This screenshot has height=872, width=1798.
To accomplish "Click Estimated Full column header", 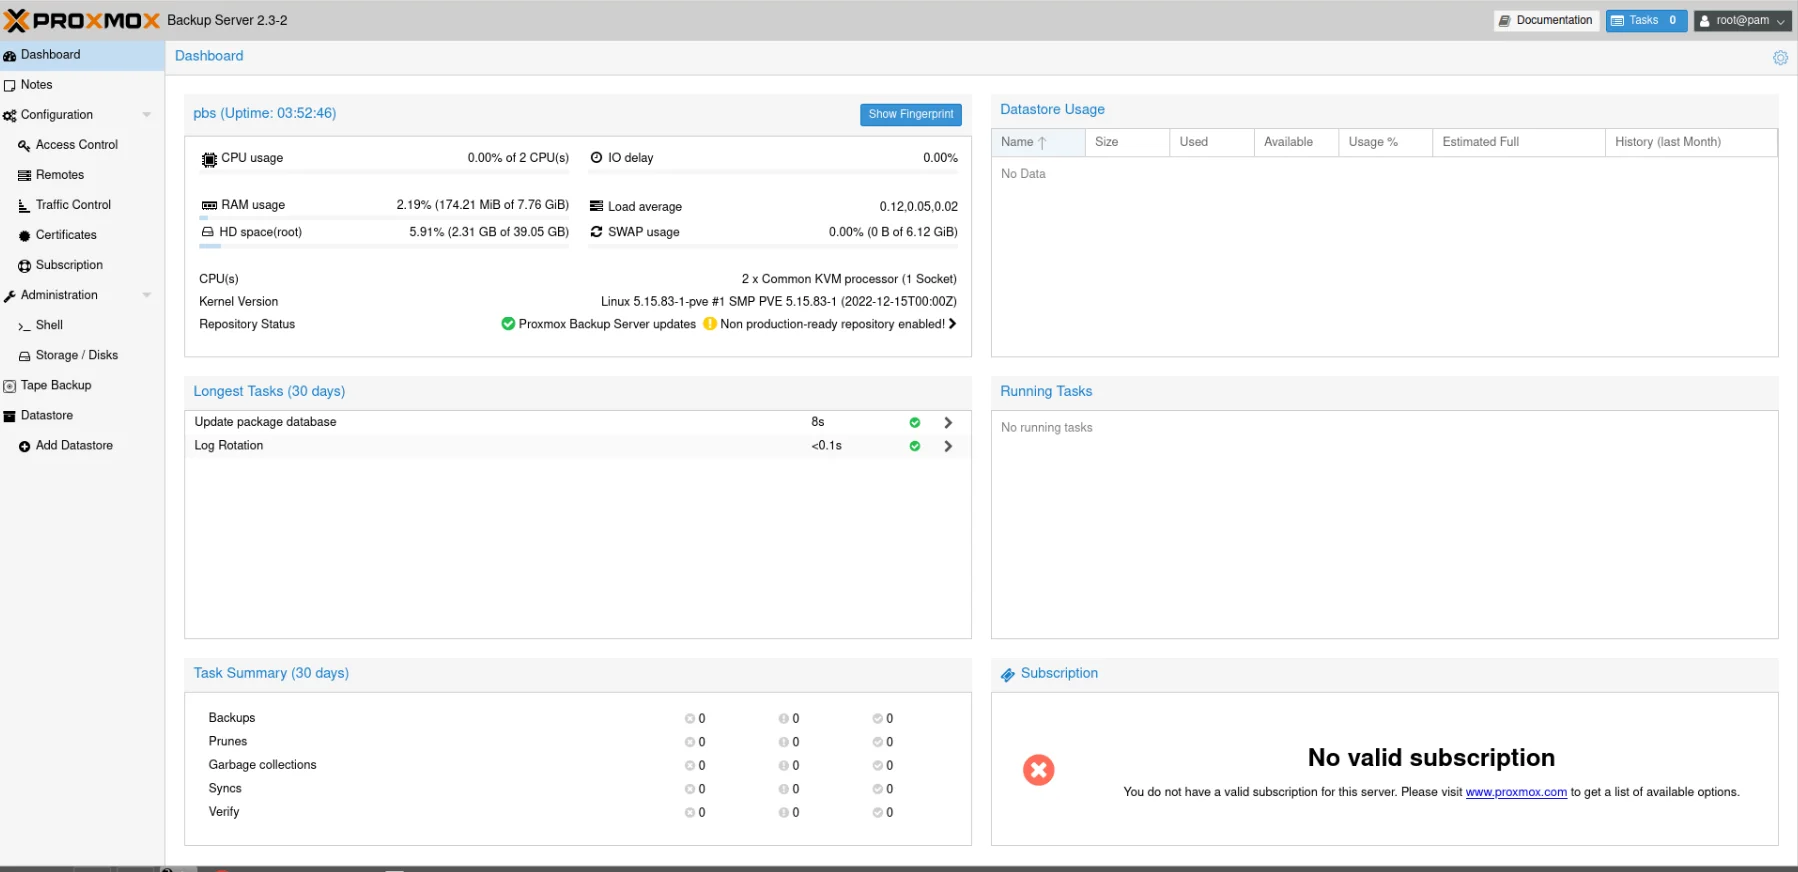I will (1518, 142).
